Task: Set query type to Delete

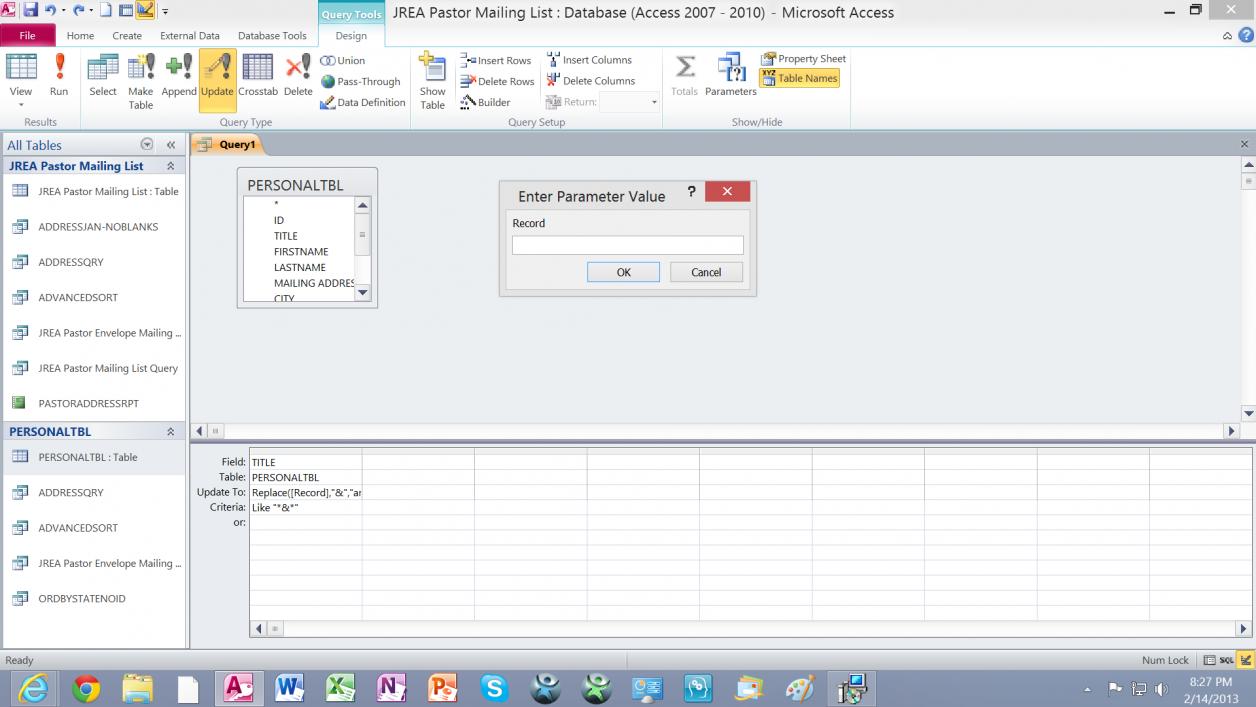Action: pyautogui.click(x=298, y=76)
